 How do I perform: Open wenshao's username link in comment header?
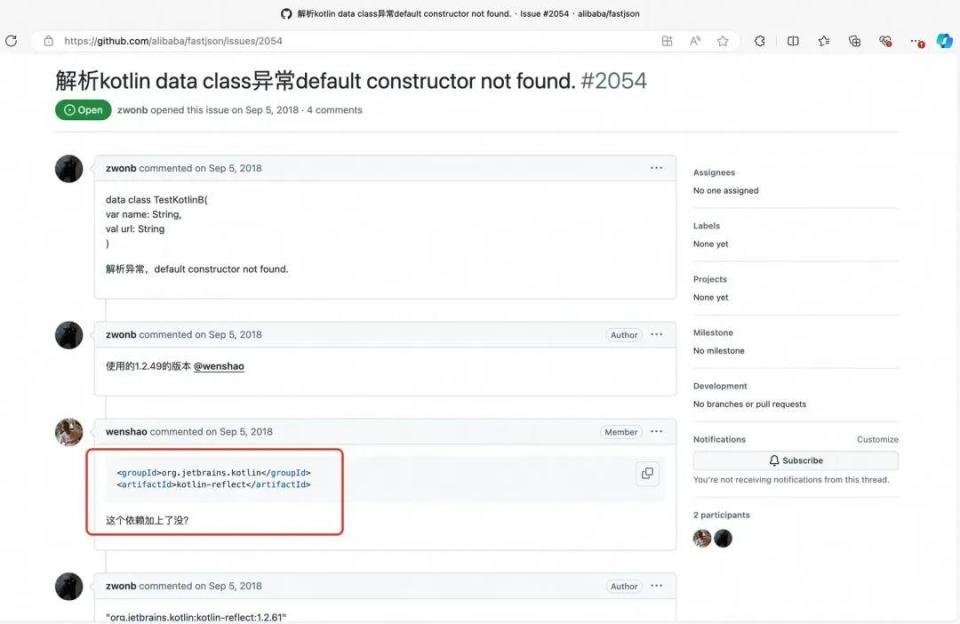coord(126,432)
